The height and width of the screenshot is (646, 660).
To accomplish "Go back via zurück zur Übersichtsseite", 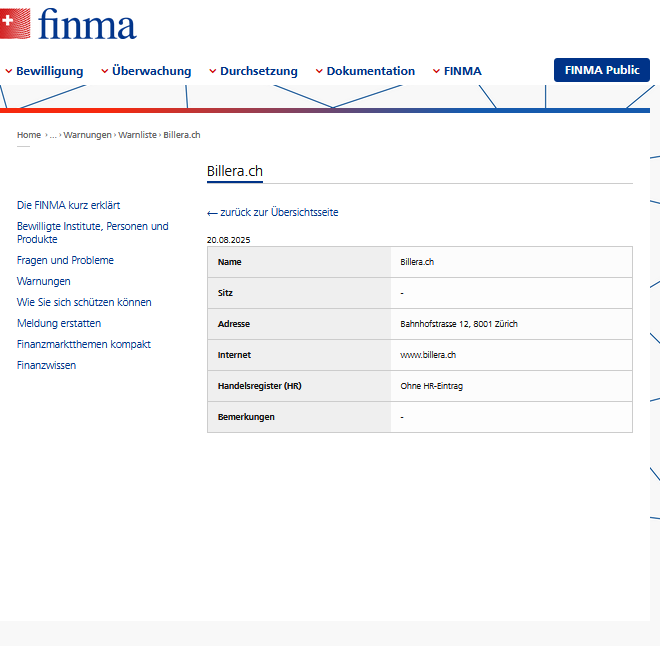I will [x=272, y=212].
